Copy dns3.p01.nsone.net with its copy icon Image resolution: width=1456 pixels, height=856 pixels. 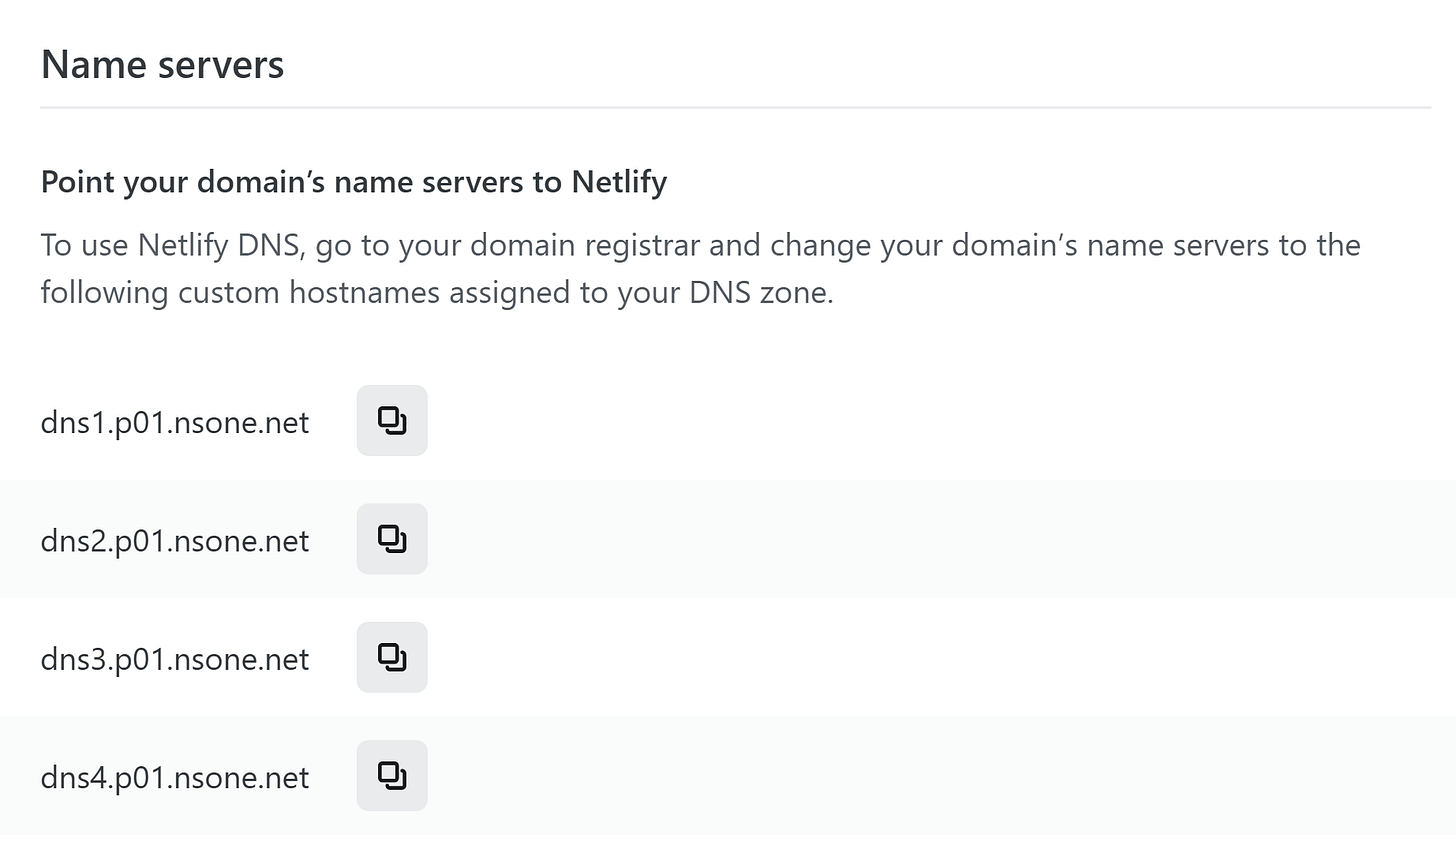[392, 657]
